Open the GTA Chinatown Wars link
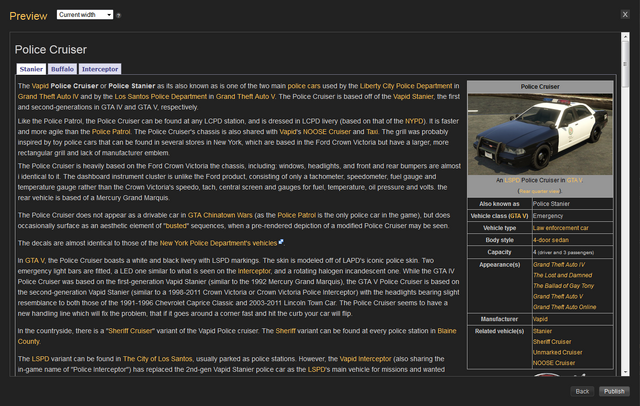 pos(220,215)
